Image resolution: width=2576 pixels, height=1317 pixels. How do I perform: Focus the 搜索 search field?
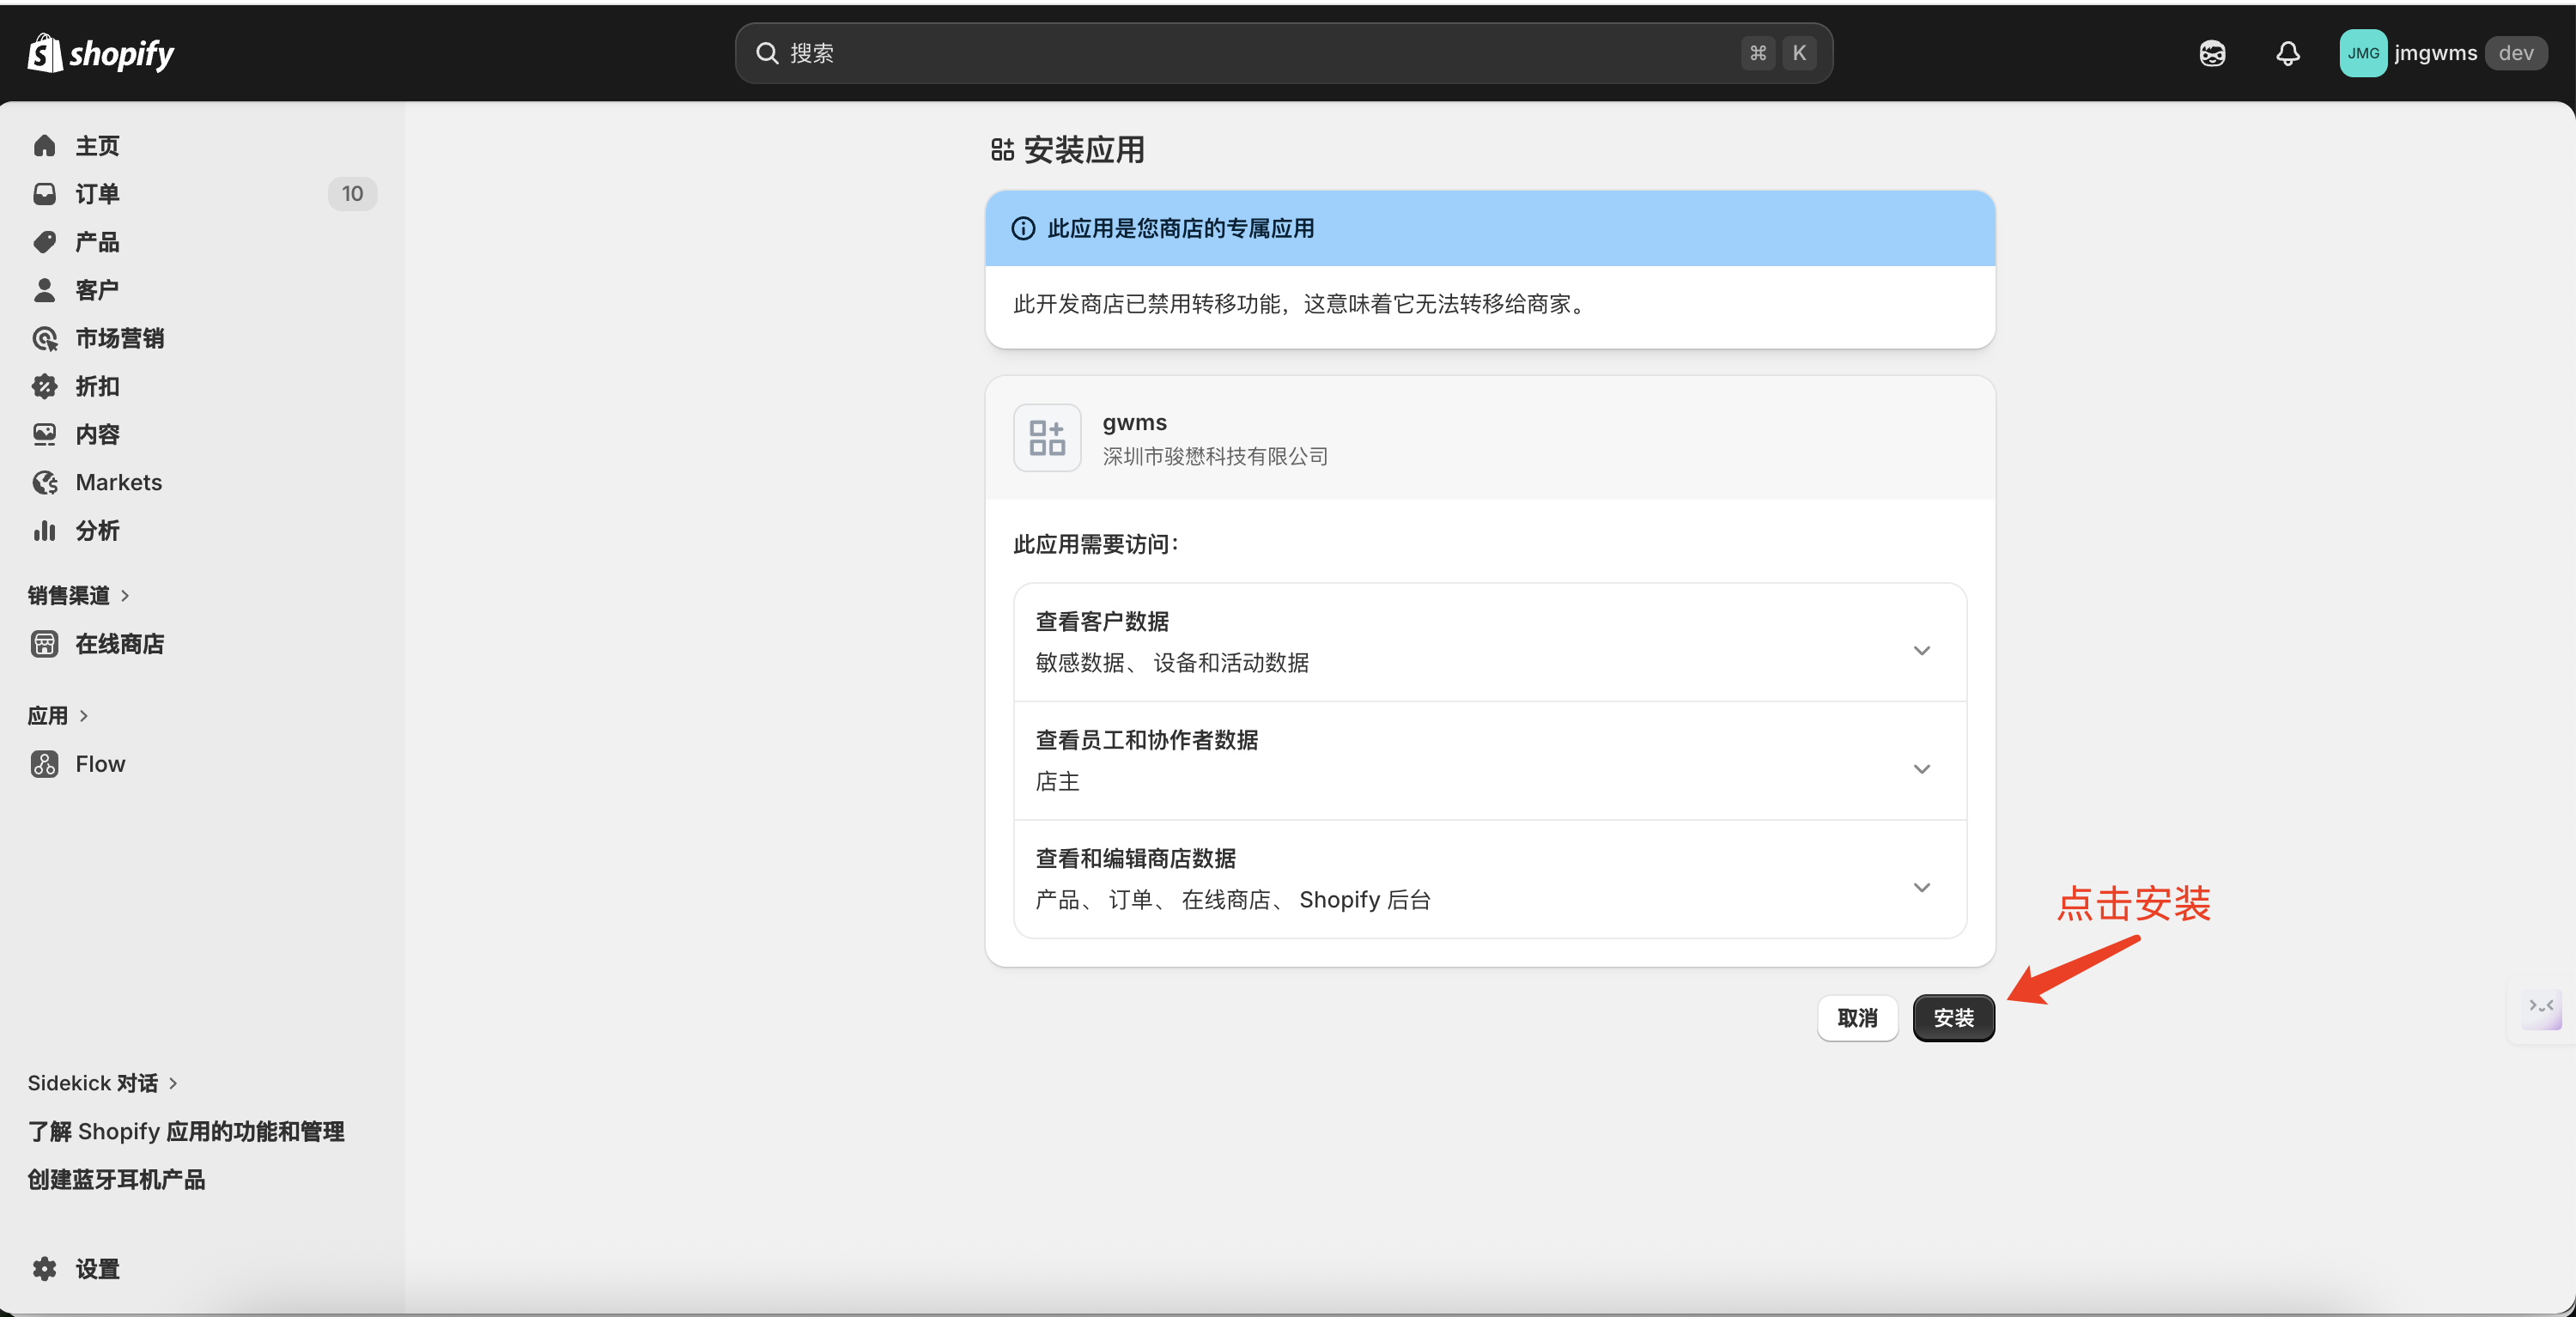click(x=1283, y=53)
